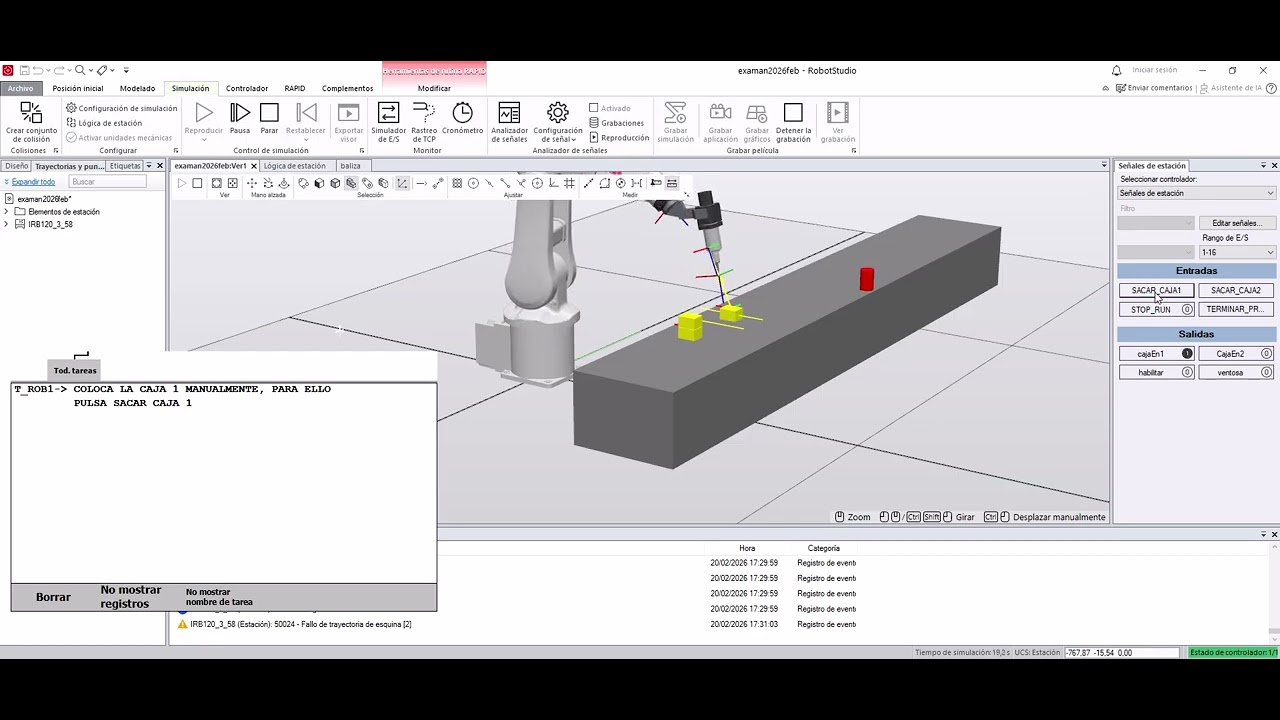
Task: Open the Cronómetro tool
Action: click(x=462, y=118)
